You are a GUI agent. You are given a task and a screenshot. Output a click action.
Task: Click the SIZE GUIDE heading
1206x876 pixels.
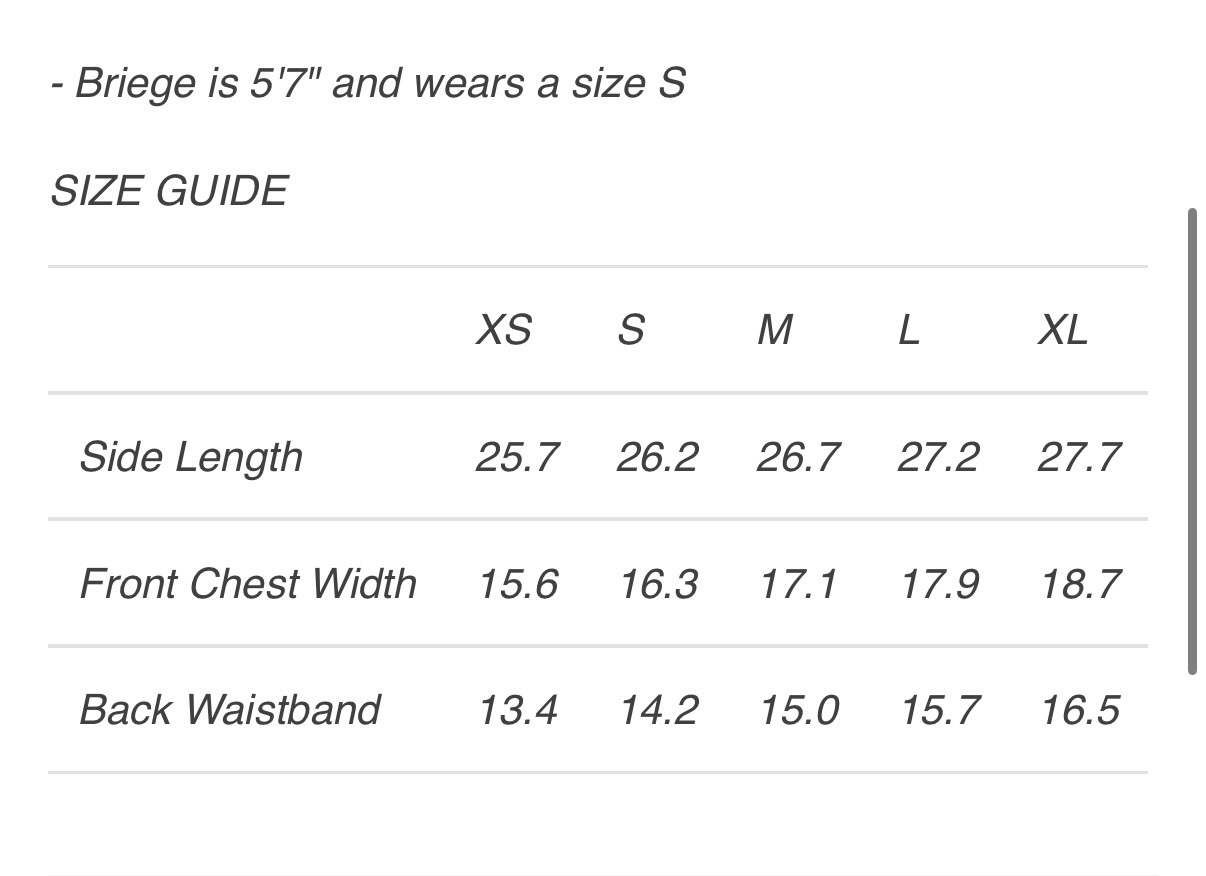pos(169,191)
